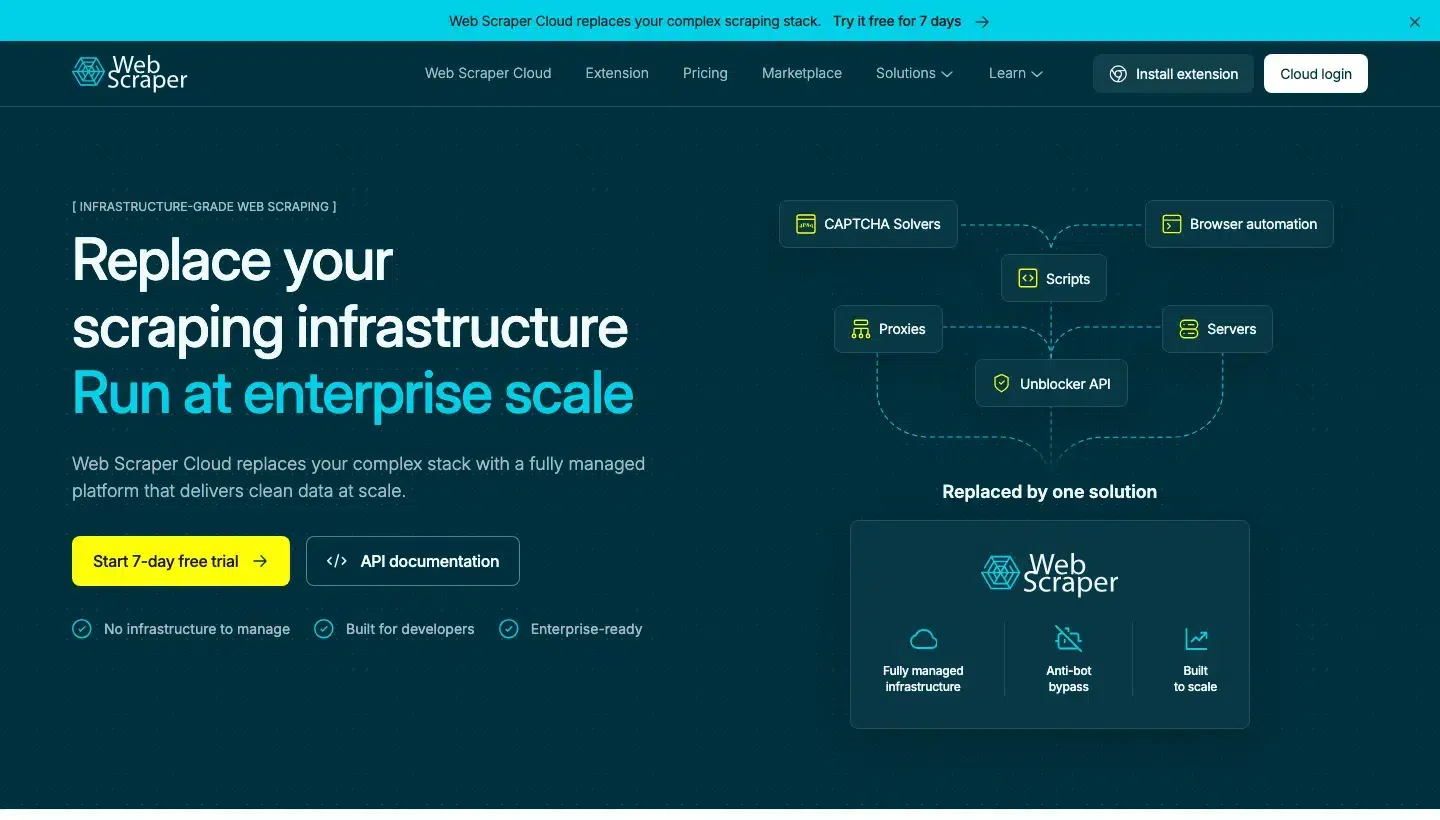Click the Fully managed infrastructure cloud icon

click(x=923, y=639)
